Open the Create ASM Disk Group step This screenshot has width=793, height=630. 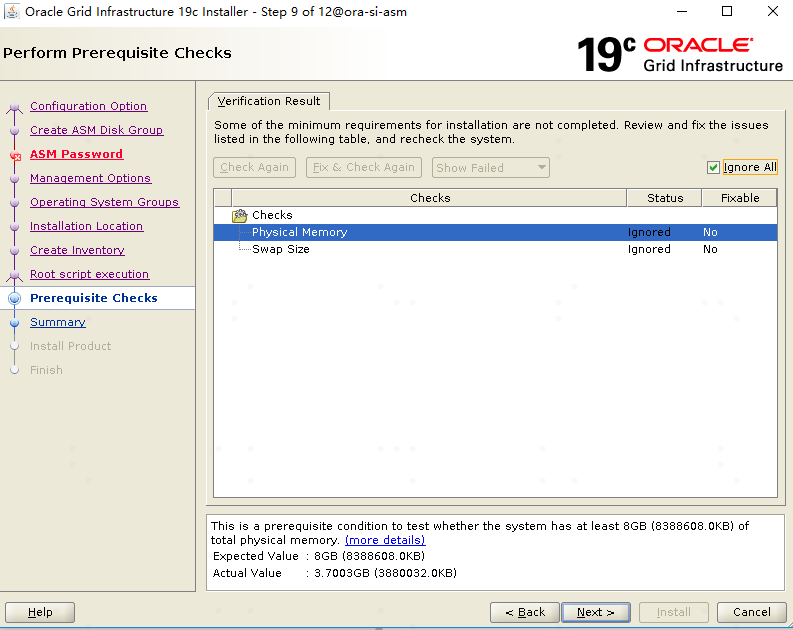pyautogui.click(x=96, y=130)
